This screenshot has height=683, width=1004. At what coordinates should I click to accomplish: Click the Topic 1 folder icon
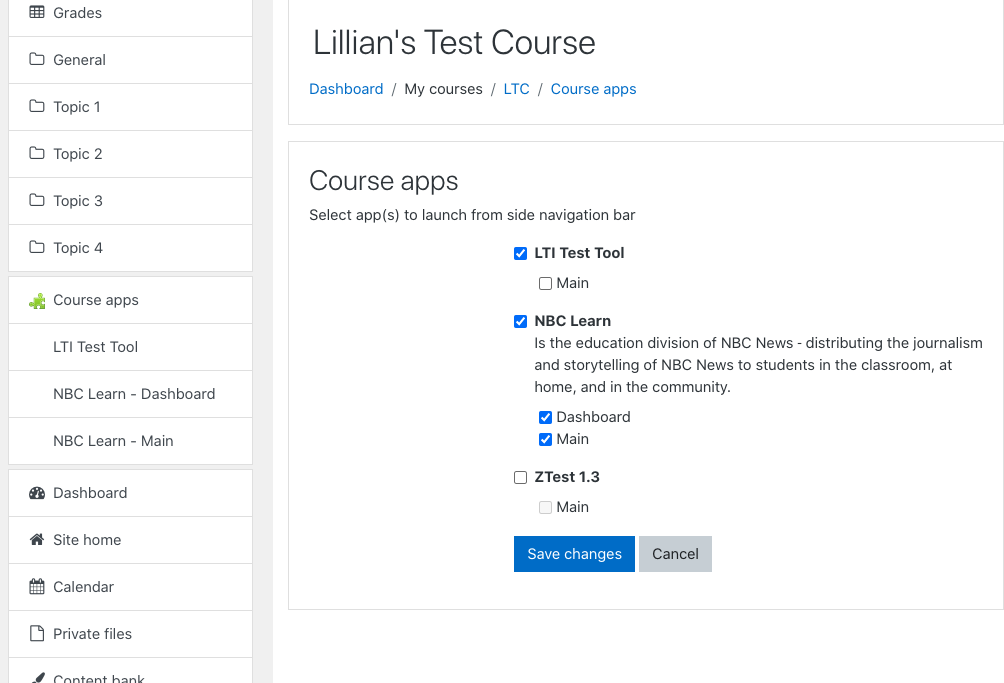click(x=37, y=106)
